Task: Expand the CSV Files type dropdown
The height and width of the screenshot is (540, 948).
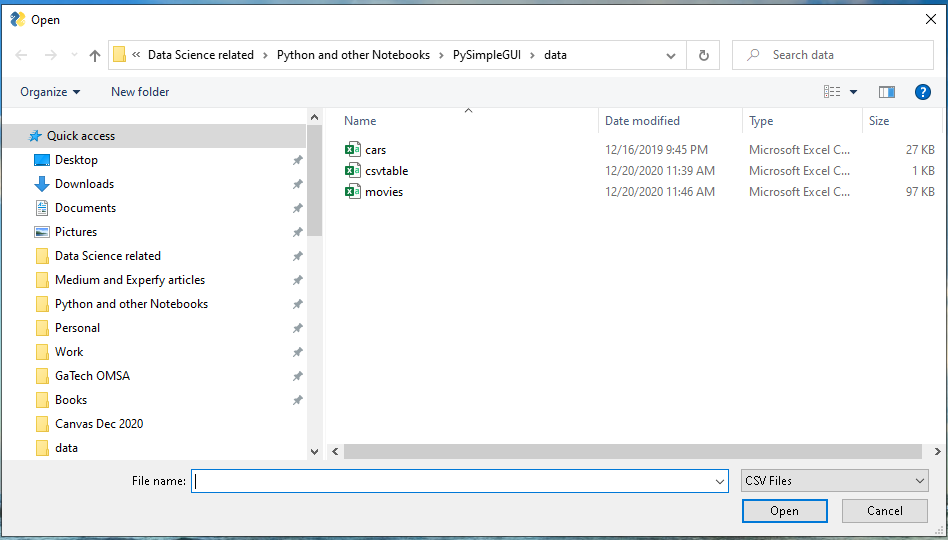Action: [x=920, y=481]
